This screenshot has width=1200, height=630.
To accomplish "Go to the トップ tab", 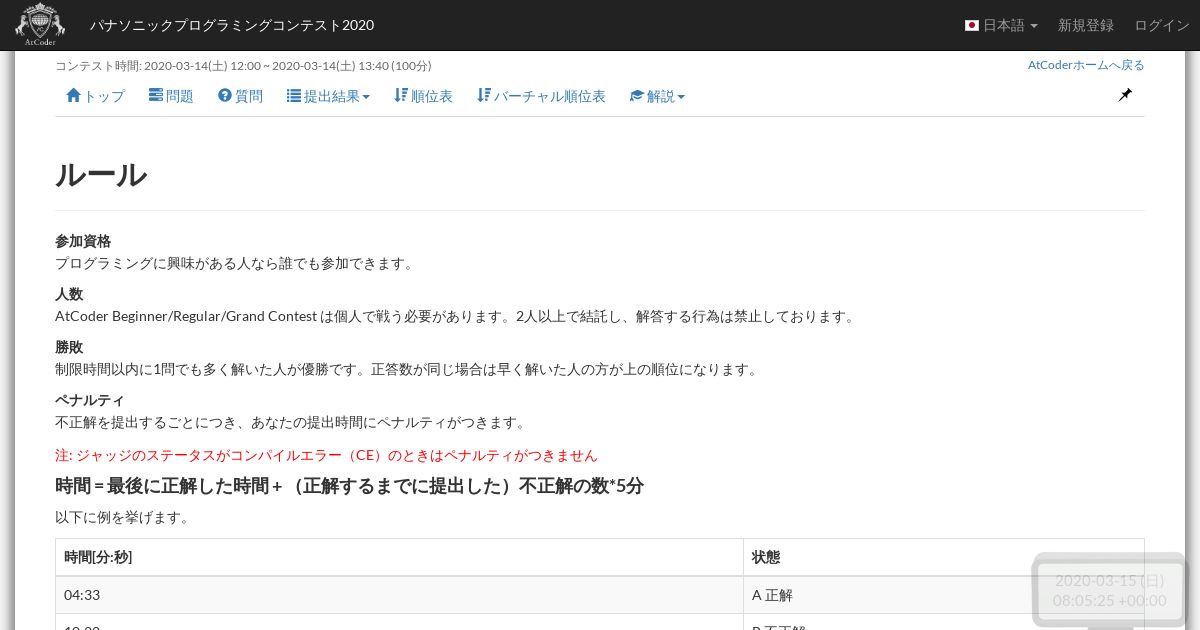I will (x=95, y=96).
